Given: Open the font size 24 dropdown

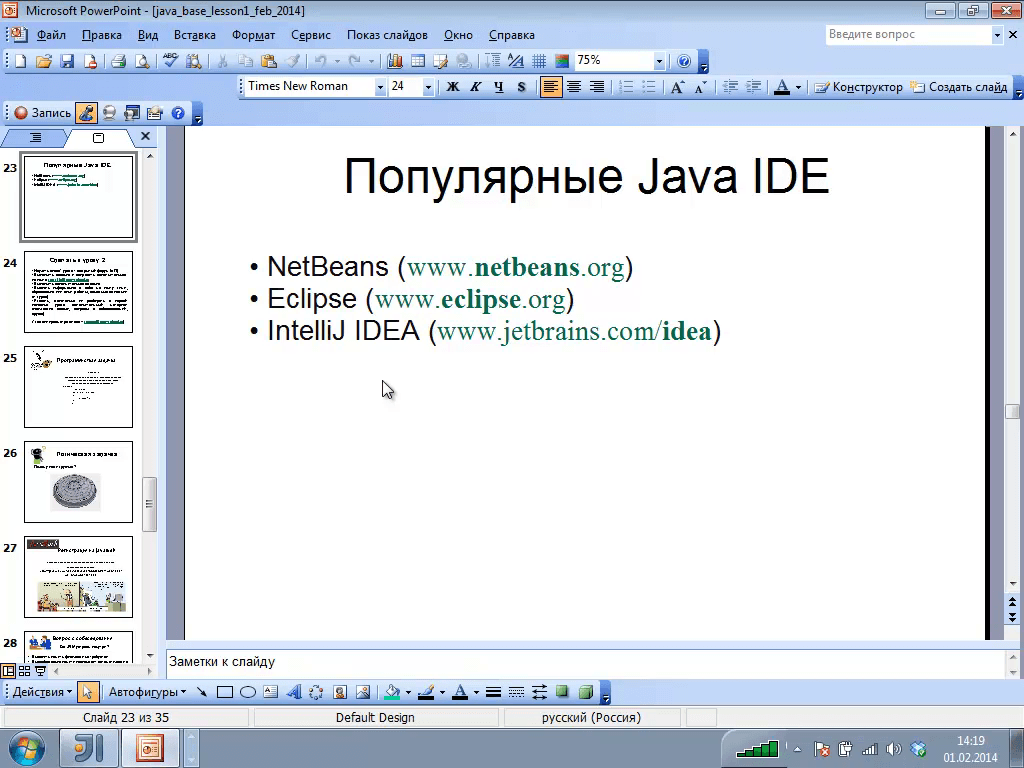Looking at the screenshot, I should click(x=428, y=87).
